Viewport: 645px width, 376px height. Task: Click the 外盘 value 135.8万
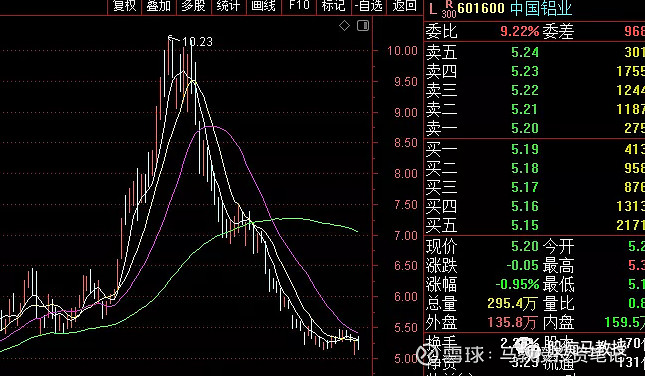(x=512, y=323)
